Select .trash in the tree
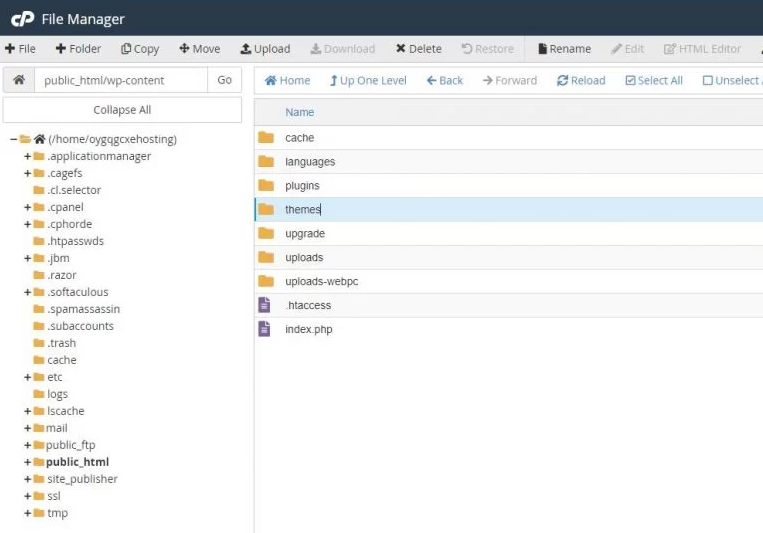Screen dimensions: 763x533 tap(61, 343)
